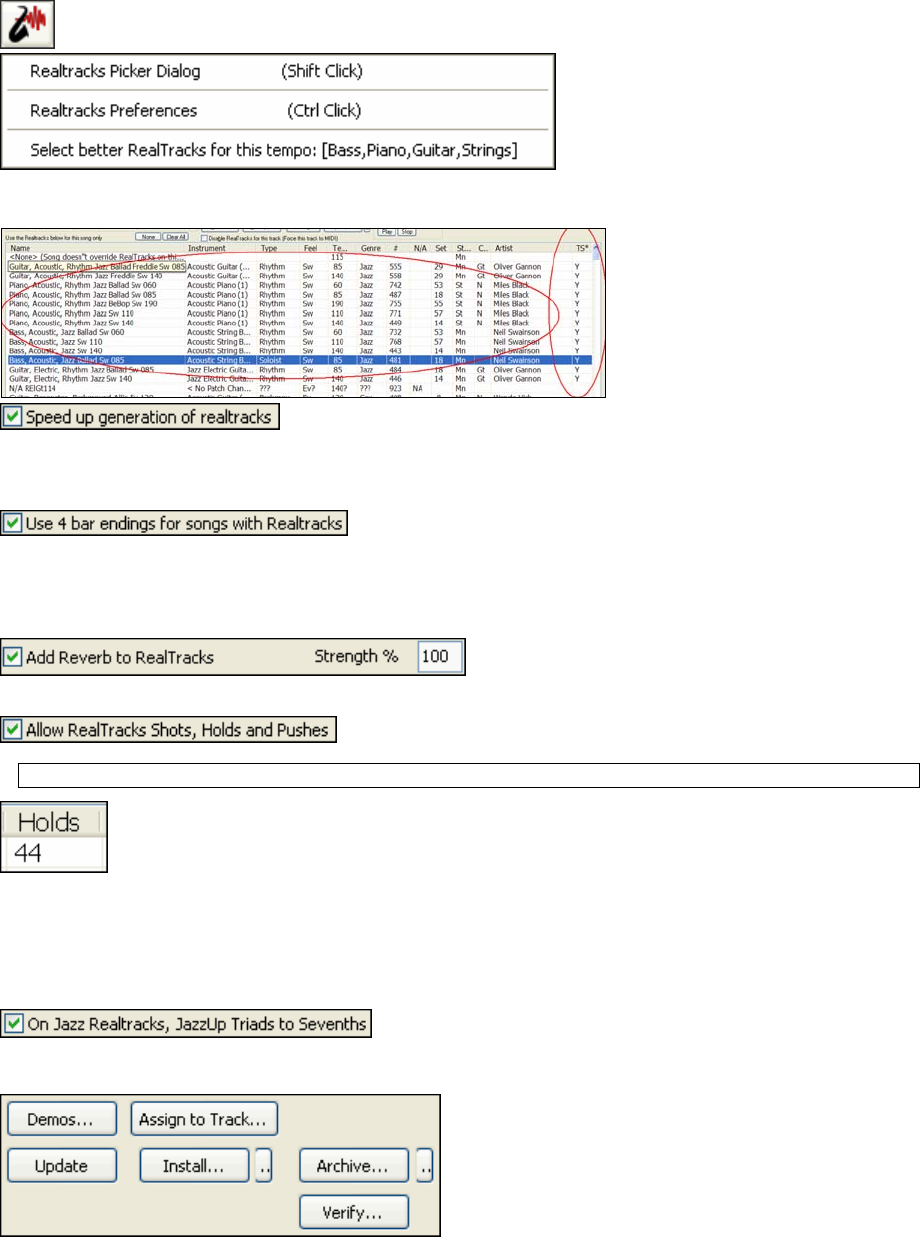Click small '..' button beside Archive
Image resolution: width=920 pixels, height=1237 pixels.
(x=424, y=1166)
